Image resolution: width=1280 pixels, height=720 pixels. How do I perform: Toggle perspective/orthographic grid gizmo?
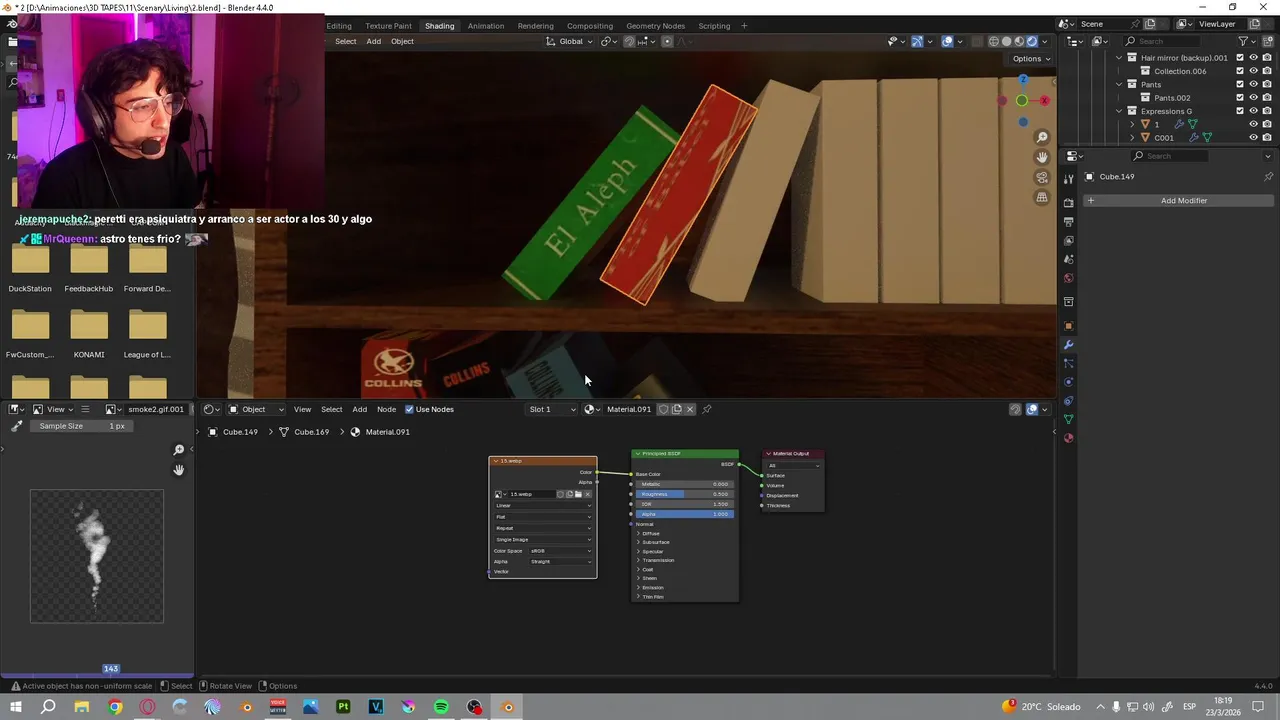[x=1042, y=197]
